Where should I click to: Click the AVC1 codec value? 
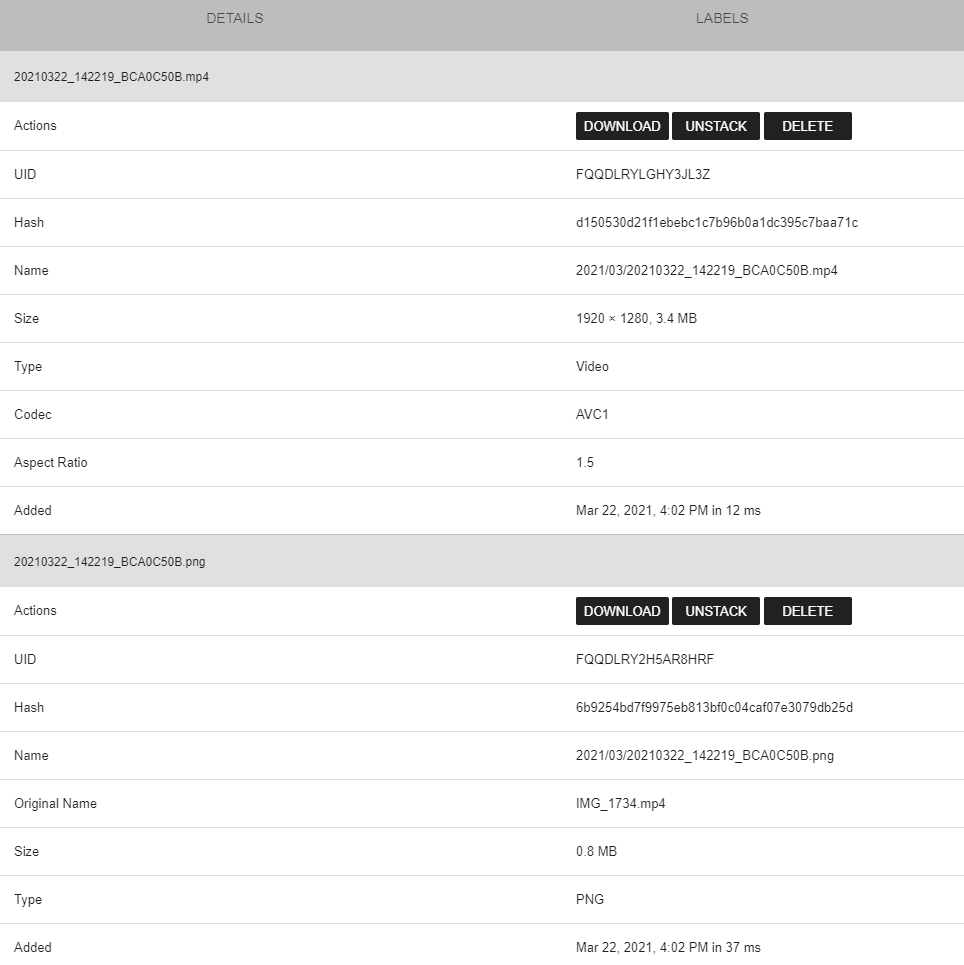coord(592,415)
